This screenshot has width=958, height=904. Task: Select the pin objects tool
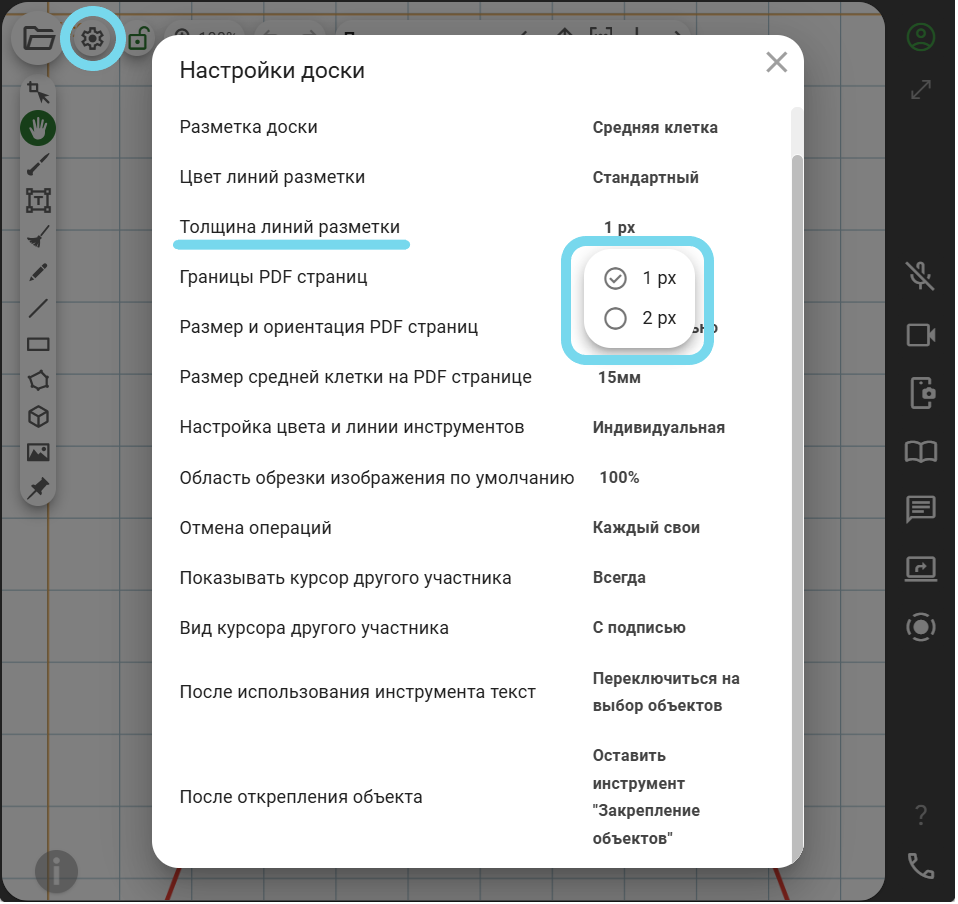[x=38, y=488]
